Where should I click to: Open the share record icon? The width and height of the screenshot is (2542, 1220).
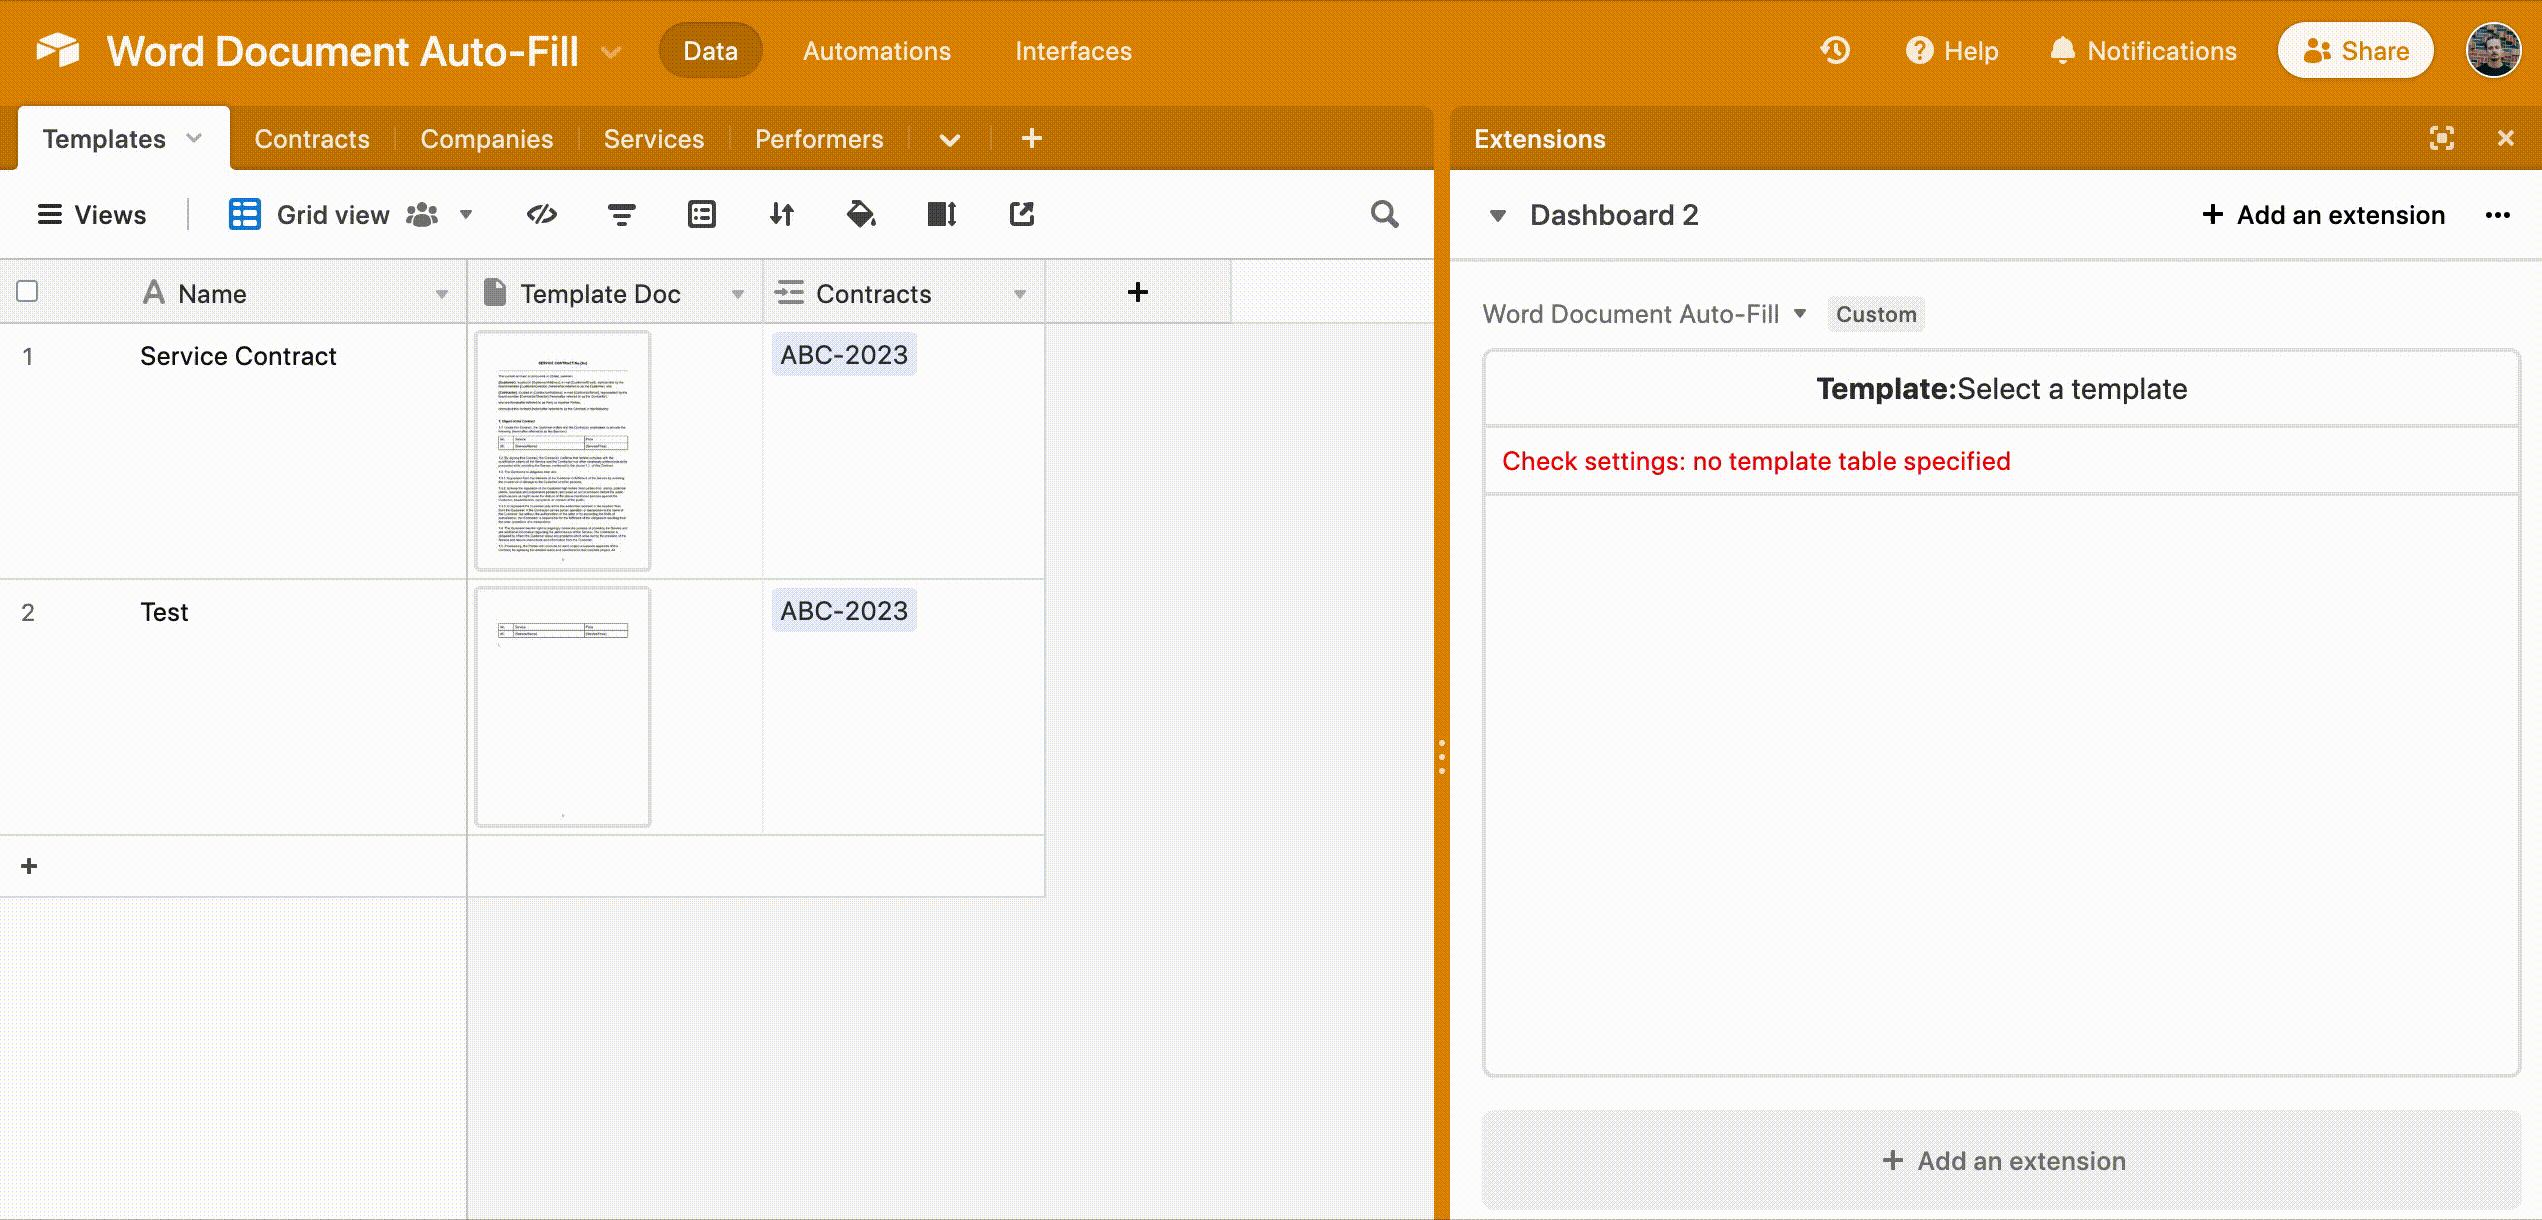pyautogui.click(x=1020, y=214)
